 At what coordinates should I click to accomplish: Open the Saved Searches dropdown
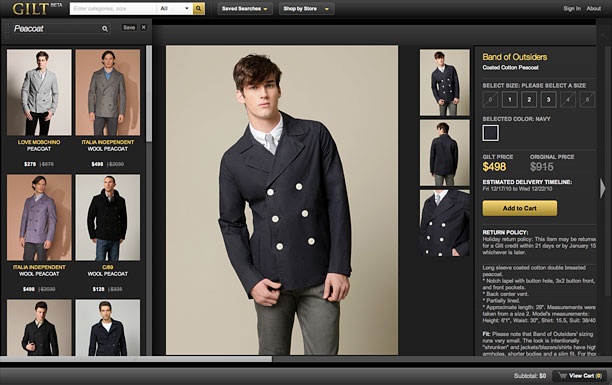coord(245,9)
